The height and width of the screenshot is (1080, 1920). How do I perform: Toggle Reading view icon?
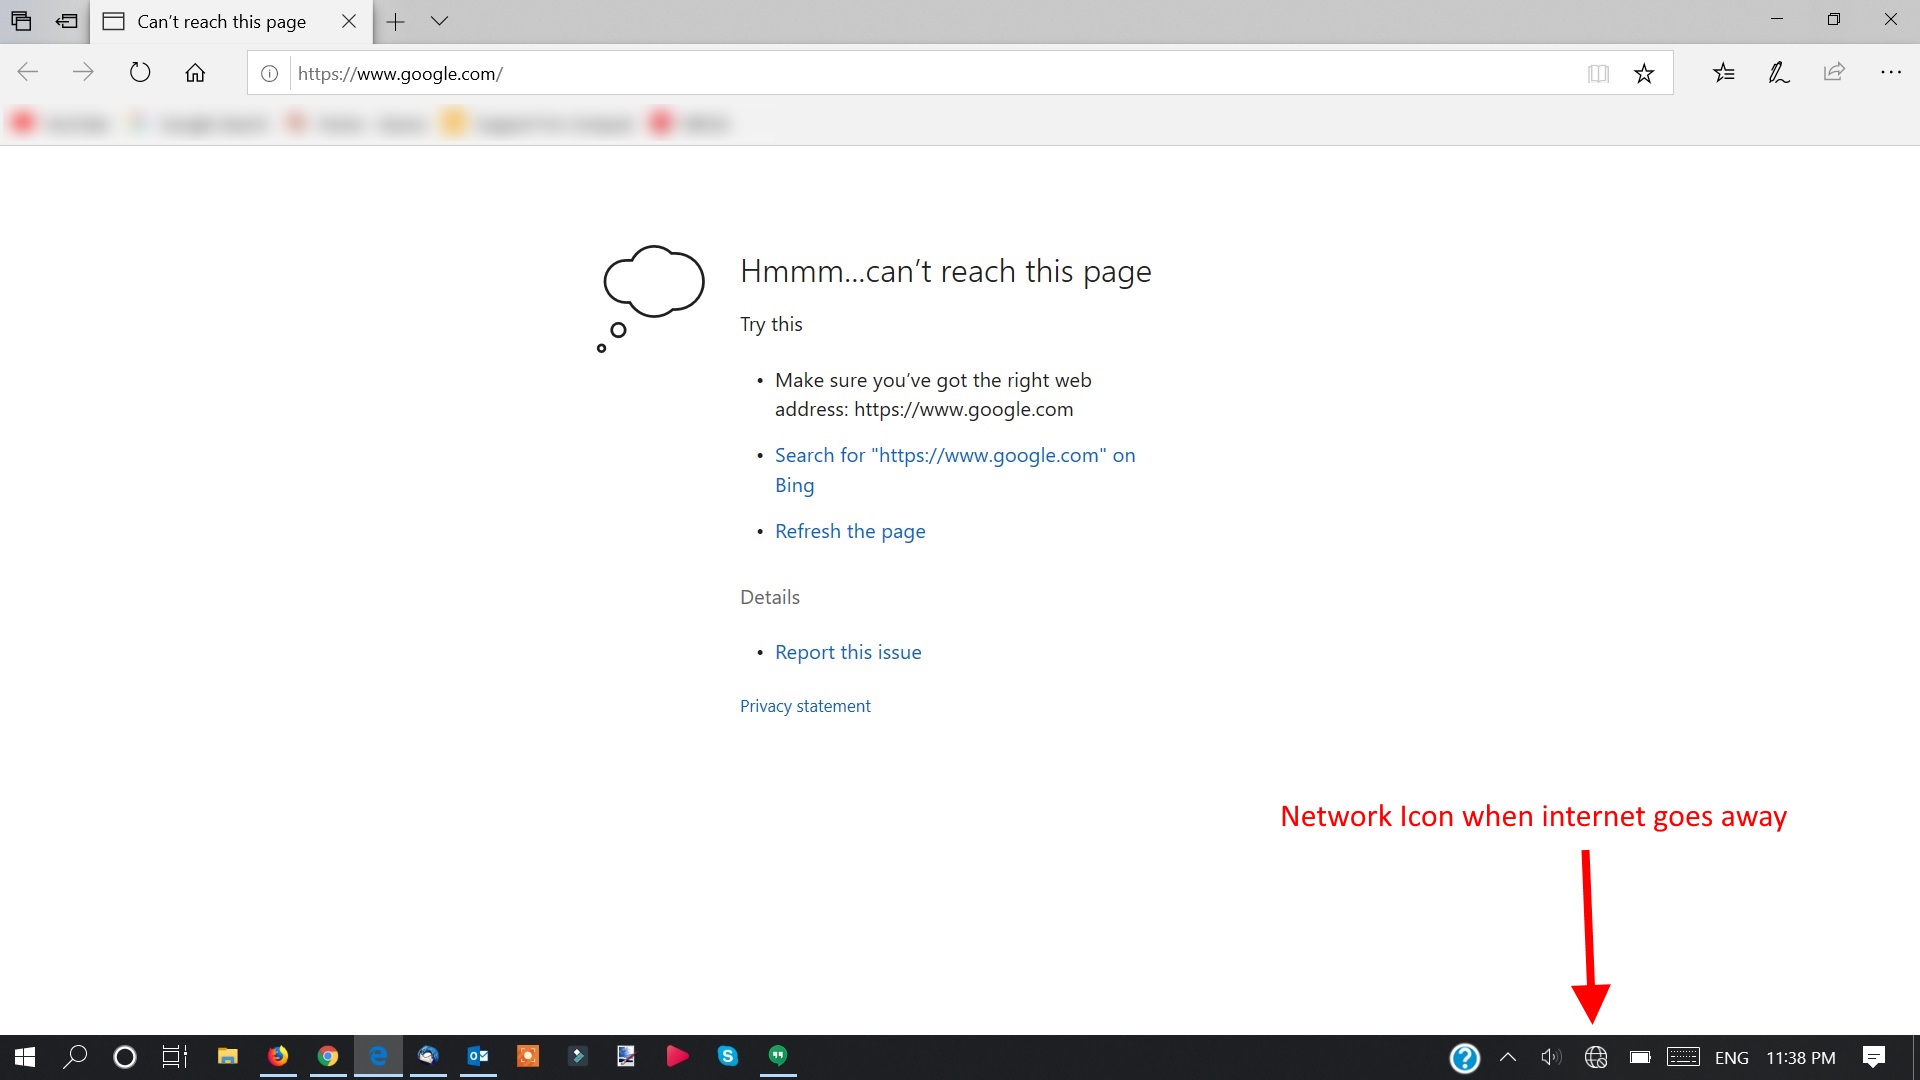tap(1598, 73)
